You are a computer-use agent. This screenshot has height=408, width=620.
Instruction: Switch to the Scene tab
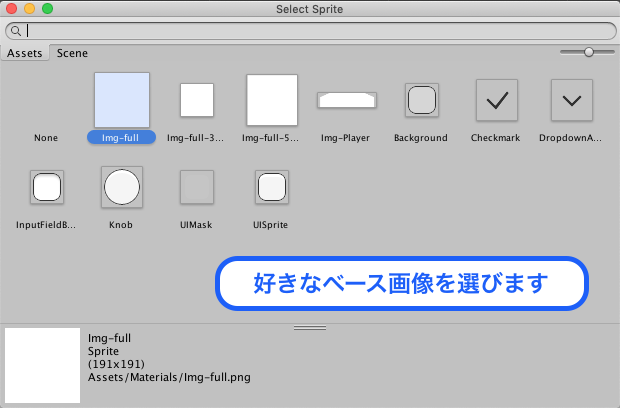click(x=72, y=53)
